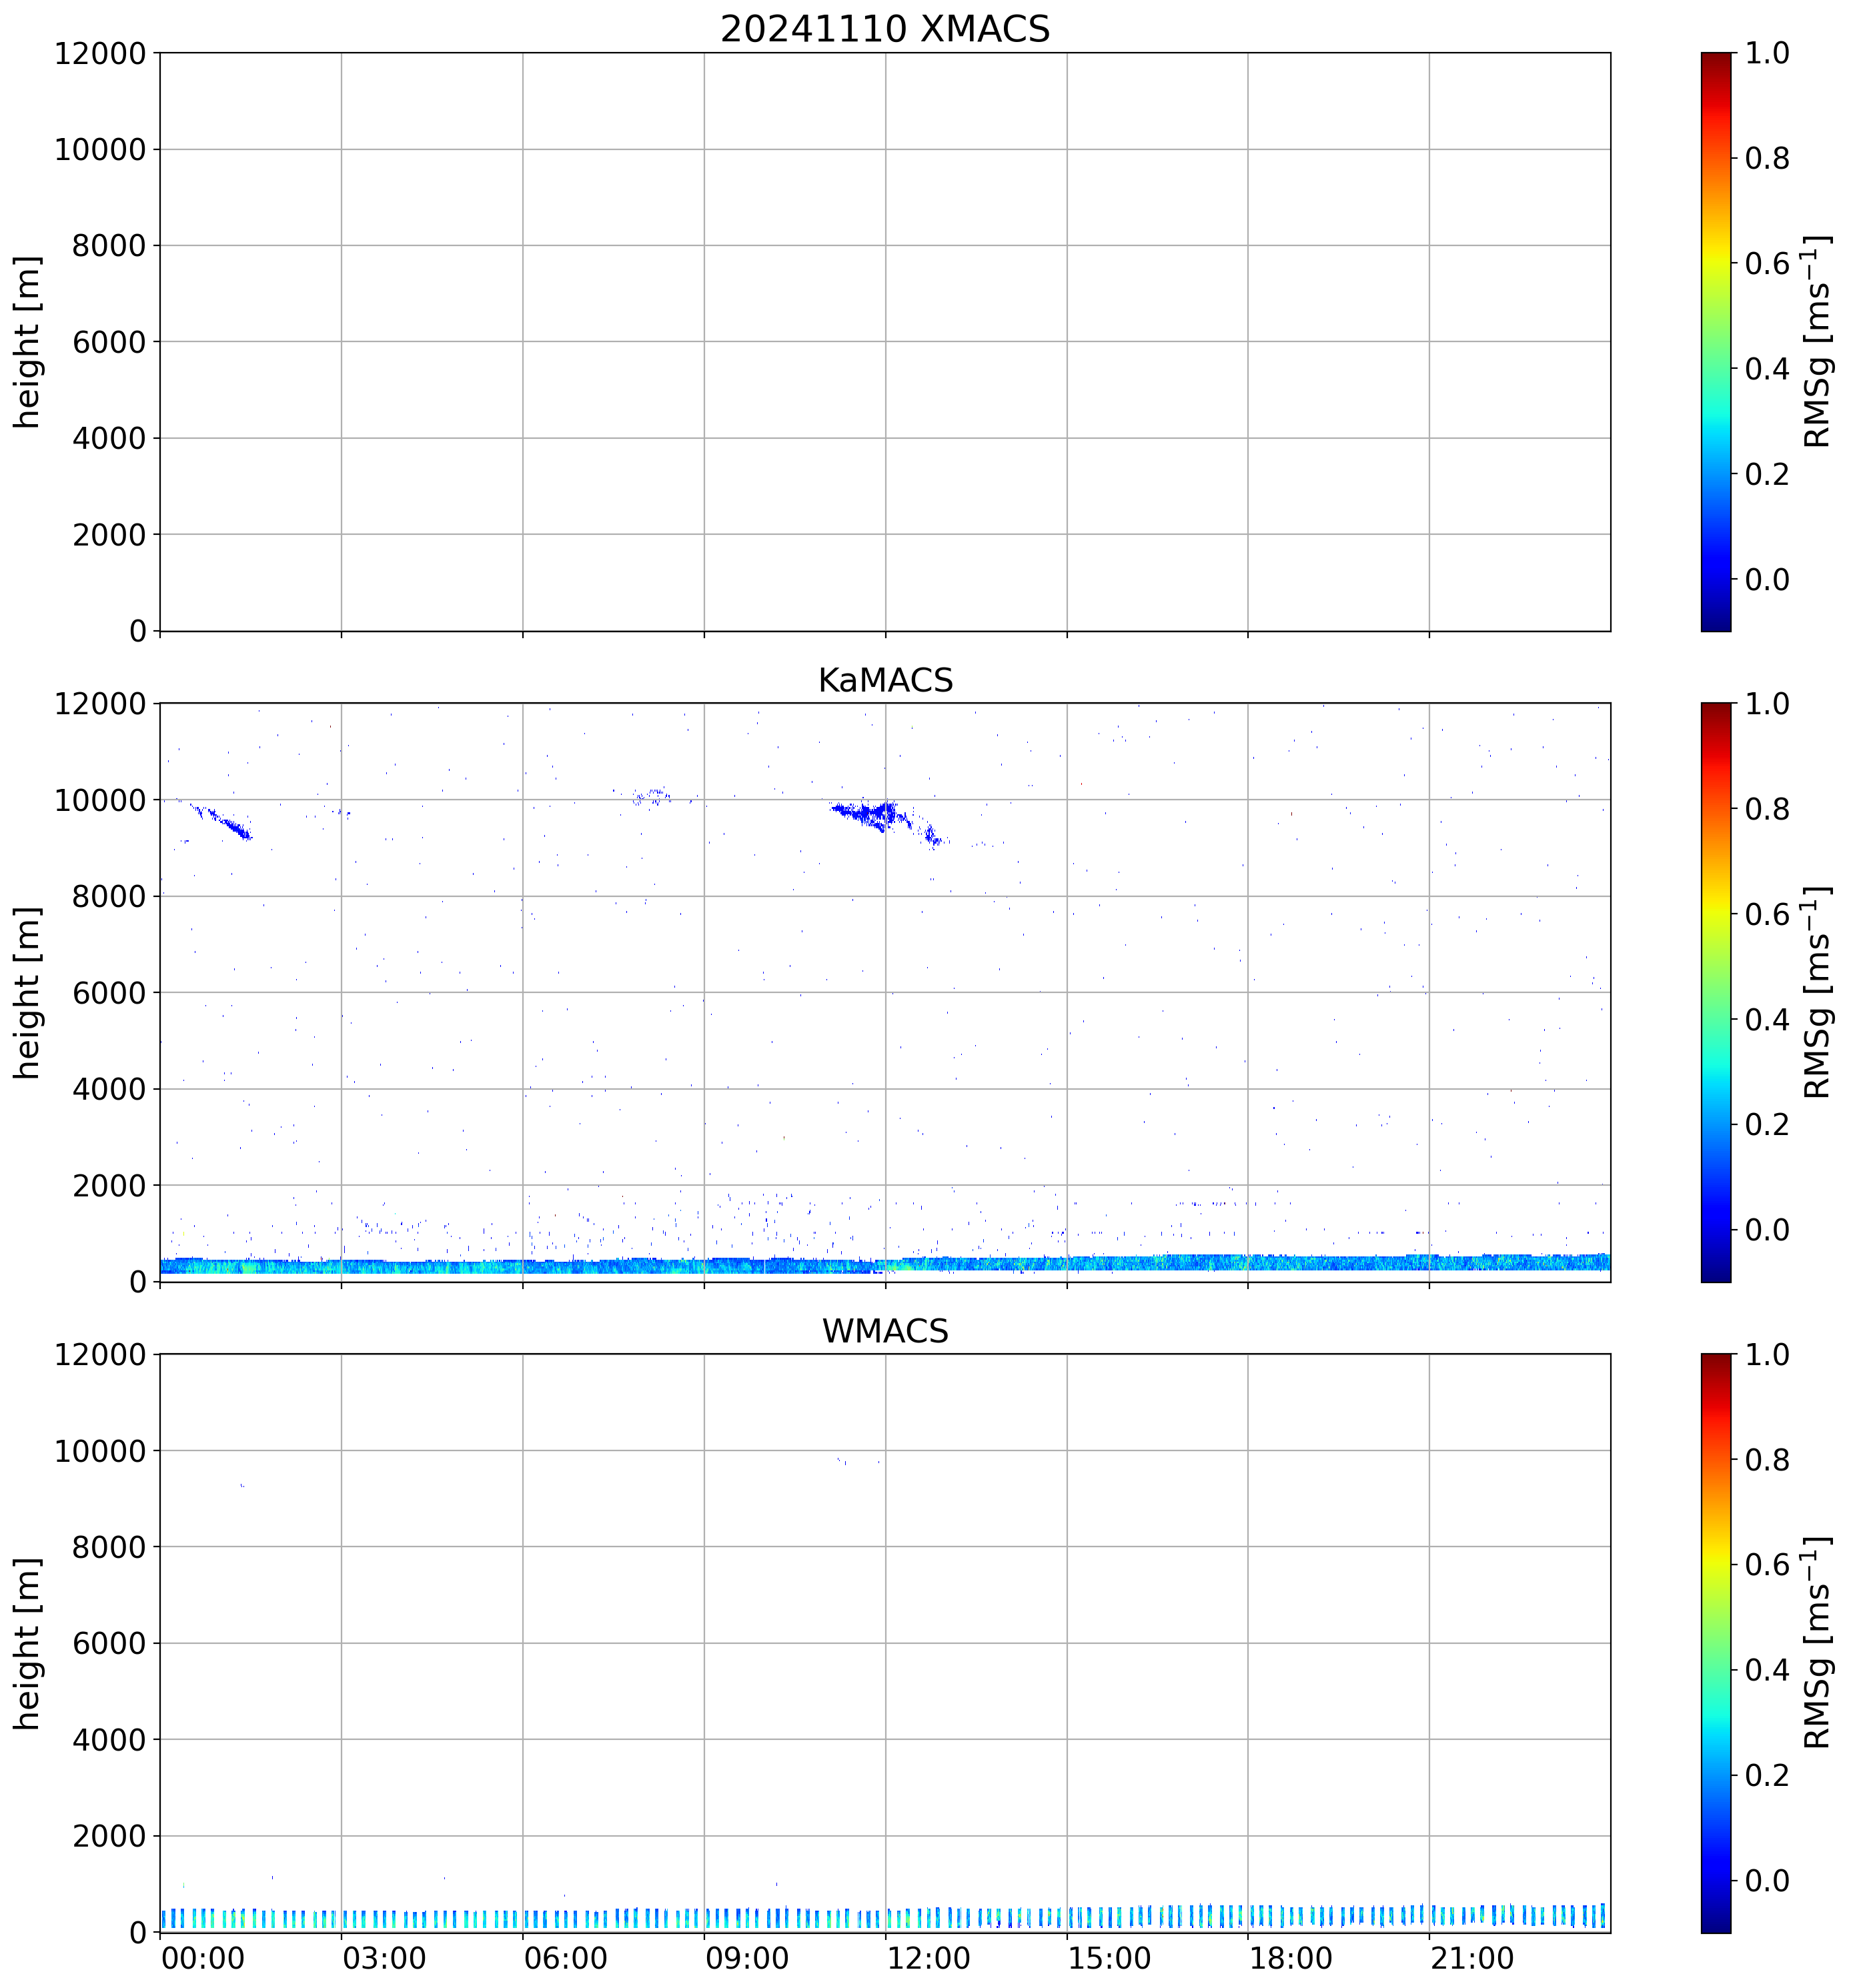Click the 20241110 XMACS plot title
Screen dimensions: 1851x1988
click(884, 28)
